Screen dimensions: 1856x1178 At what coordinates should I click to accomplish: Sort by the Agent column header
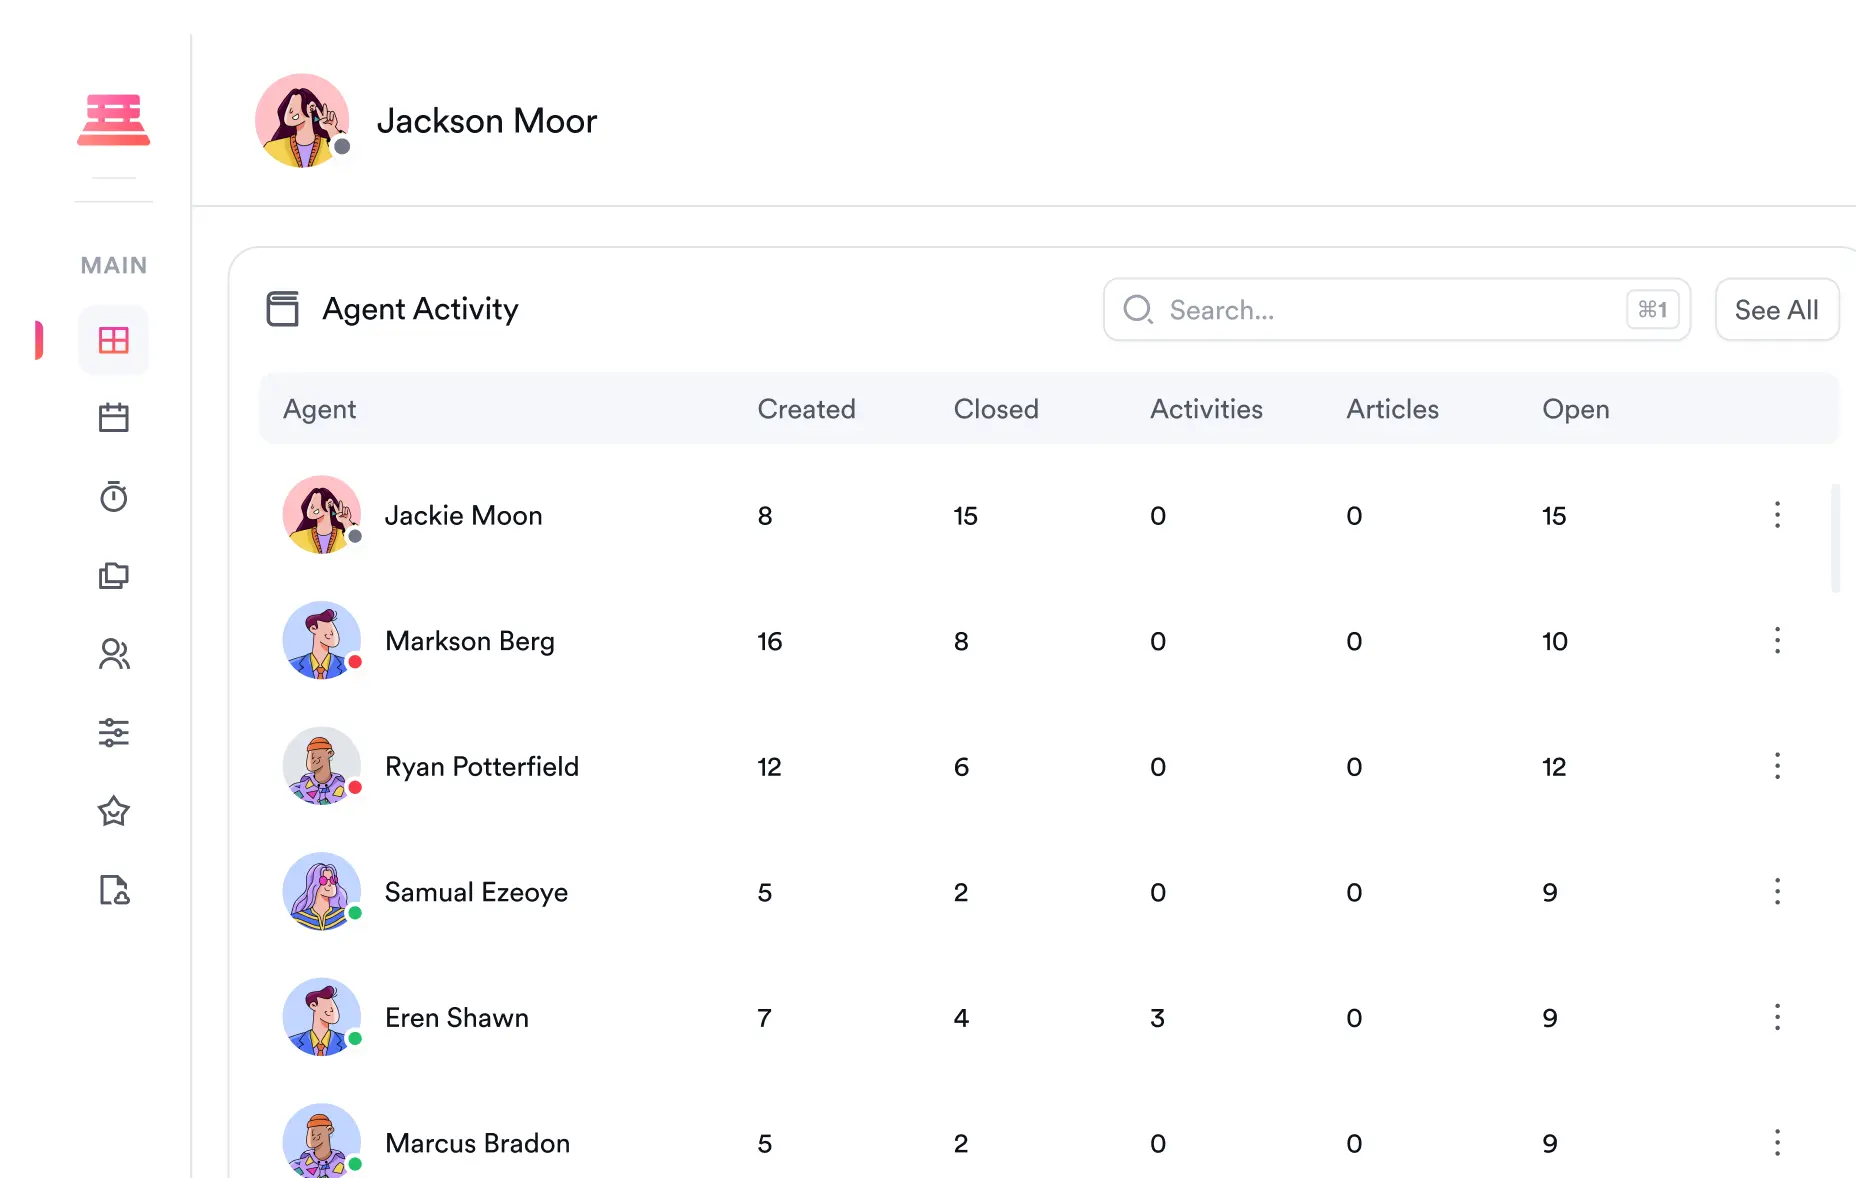click(x=319, y=409)
